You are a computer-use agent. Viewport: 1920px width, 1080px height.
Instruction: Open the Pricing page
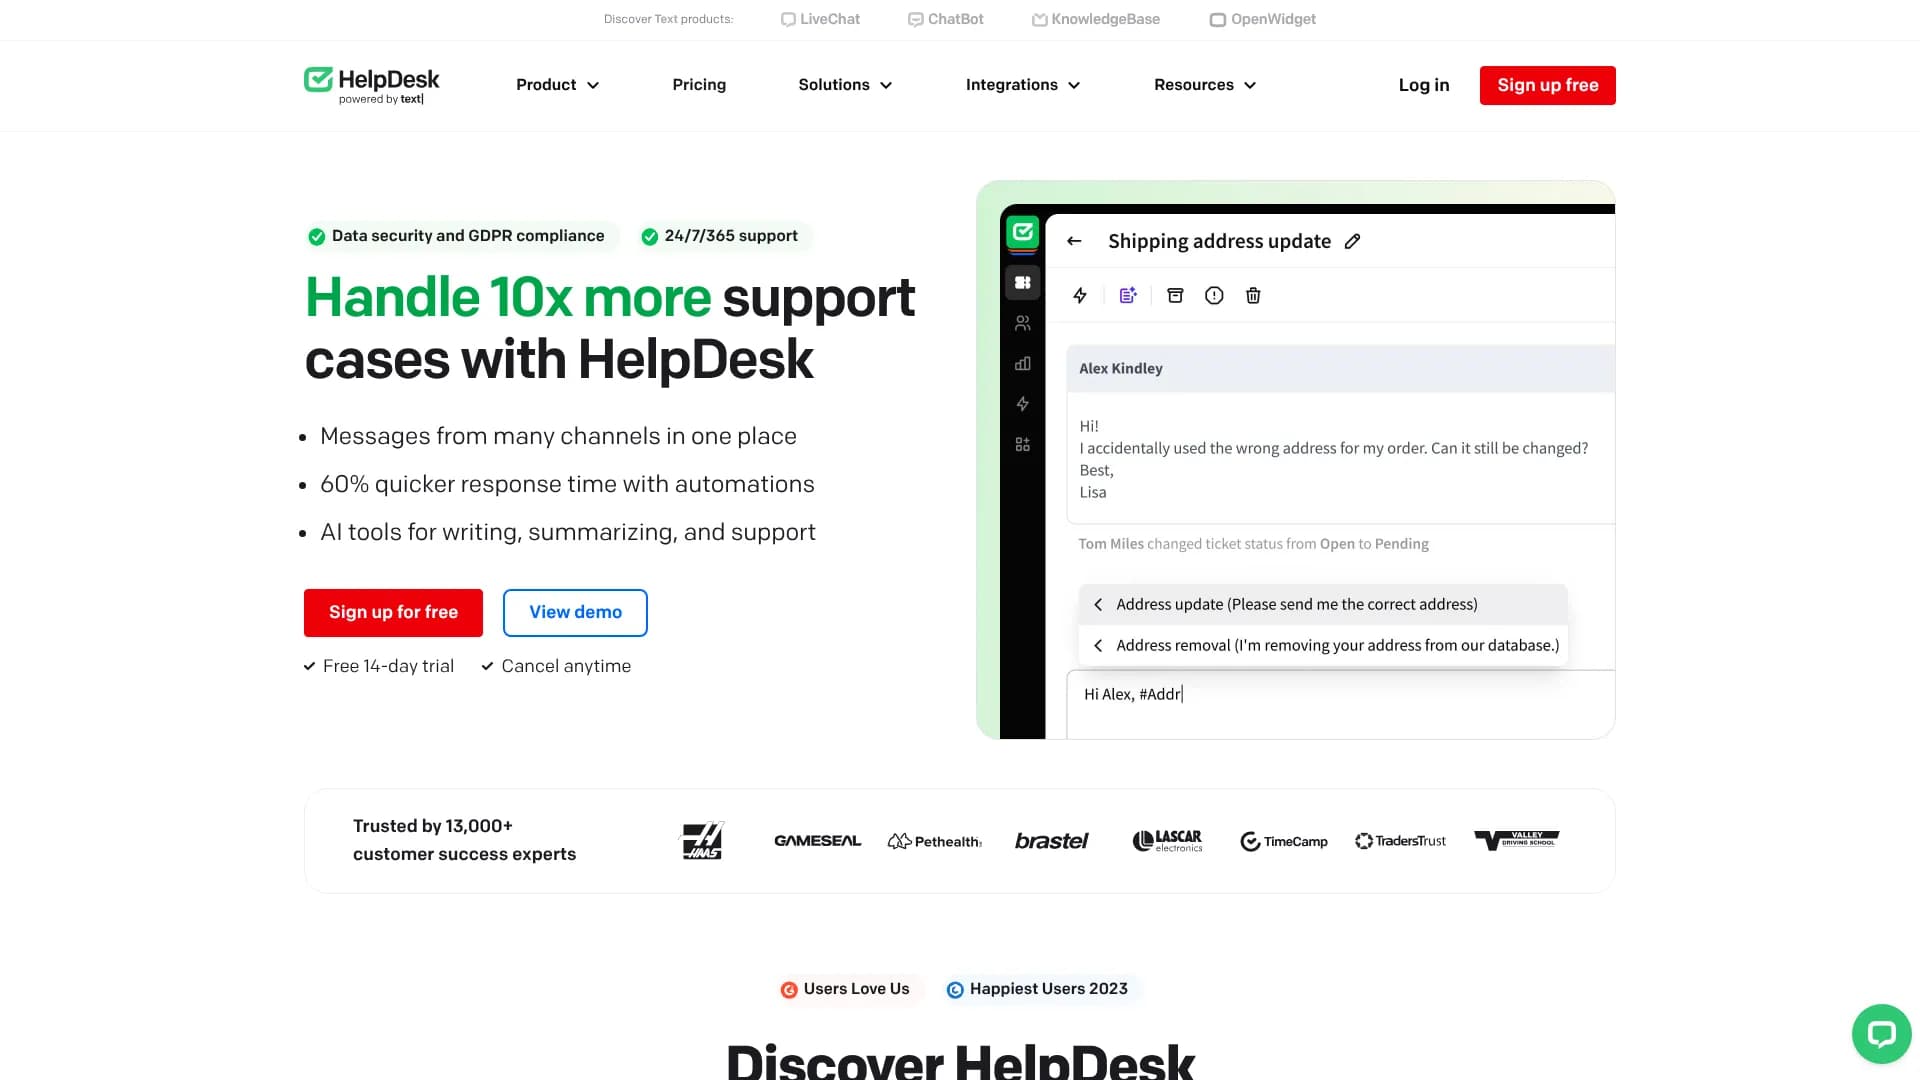(x=699, y=85)
